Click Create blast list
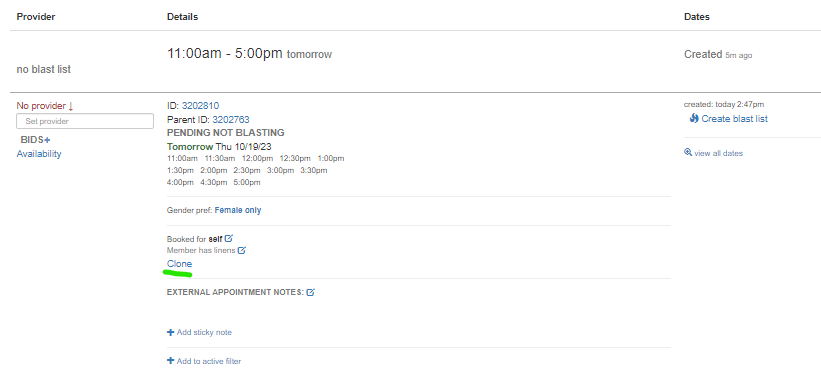Screen dimensions: 821x380 (x=735, y=119)
